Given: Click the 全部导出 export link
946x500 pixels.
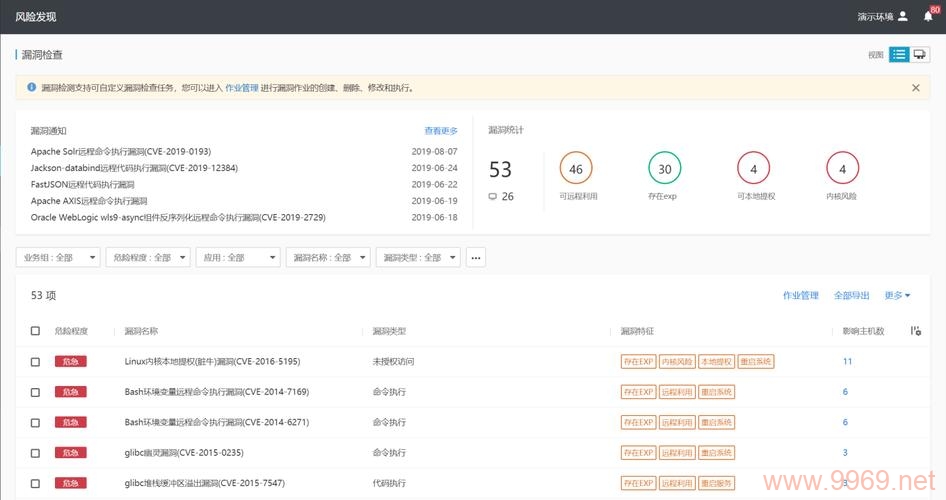Looking at the screenshot, I should (x=852, y=296).
